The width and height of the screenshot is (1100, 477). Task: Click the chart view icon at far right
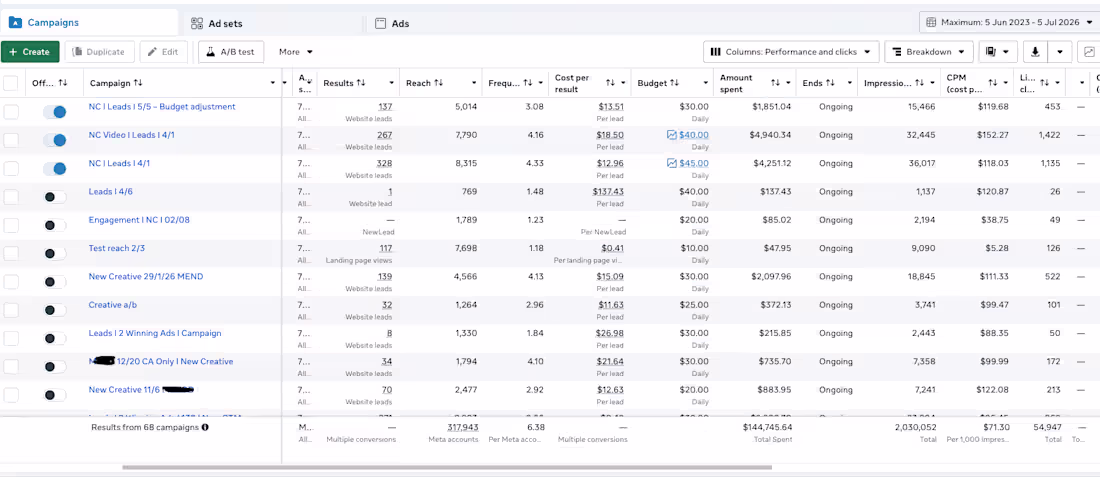coord(1089,52)
